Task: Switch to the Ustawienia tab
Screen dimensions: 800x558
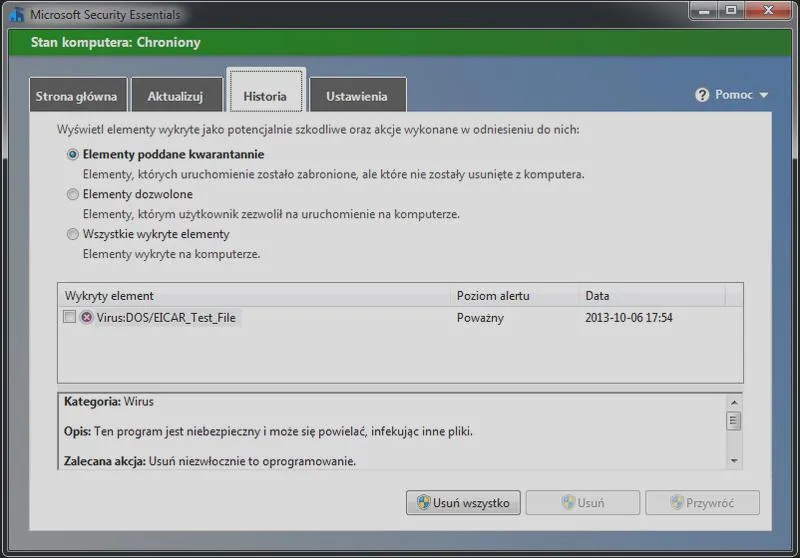Action: (x=357, y=95)
